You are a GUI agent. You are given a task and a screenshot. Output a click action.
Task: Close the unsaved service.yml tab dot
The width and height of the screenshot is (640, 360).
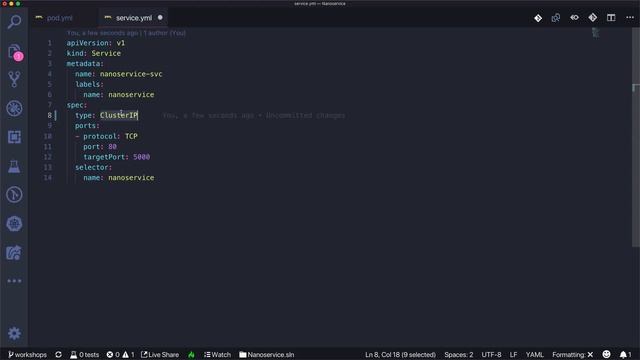[x=160, y=18]
